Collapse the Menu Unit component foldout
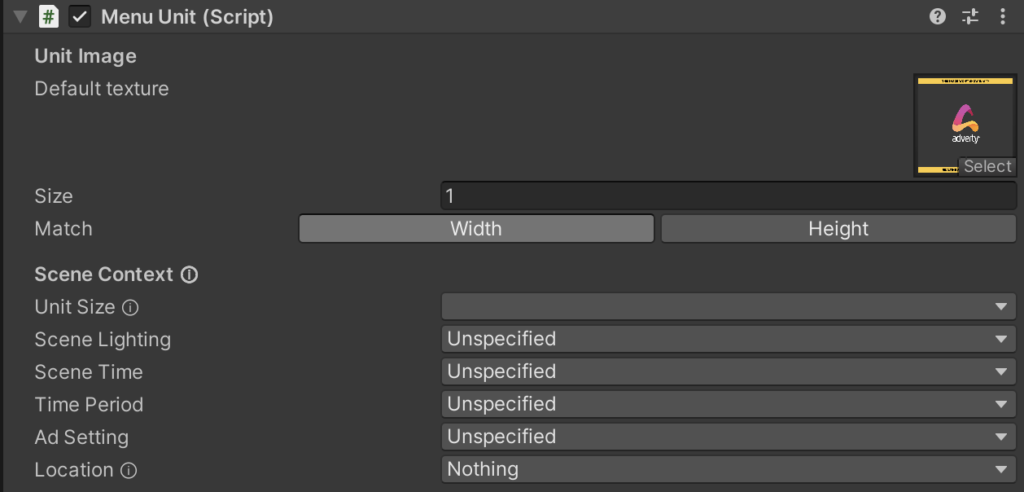The width and height of the screenshot is (1024, 492). pos(20,17)
